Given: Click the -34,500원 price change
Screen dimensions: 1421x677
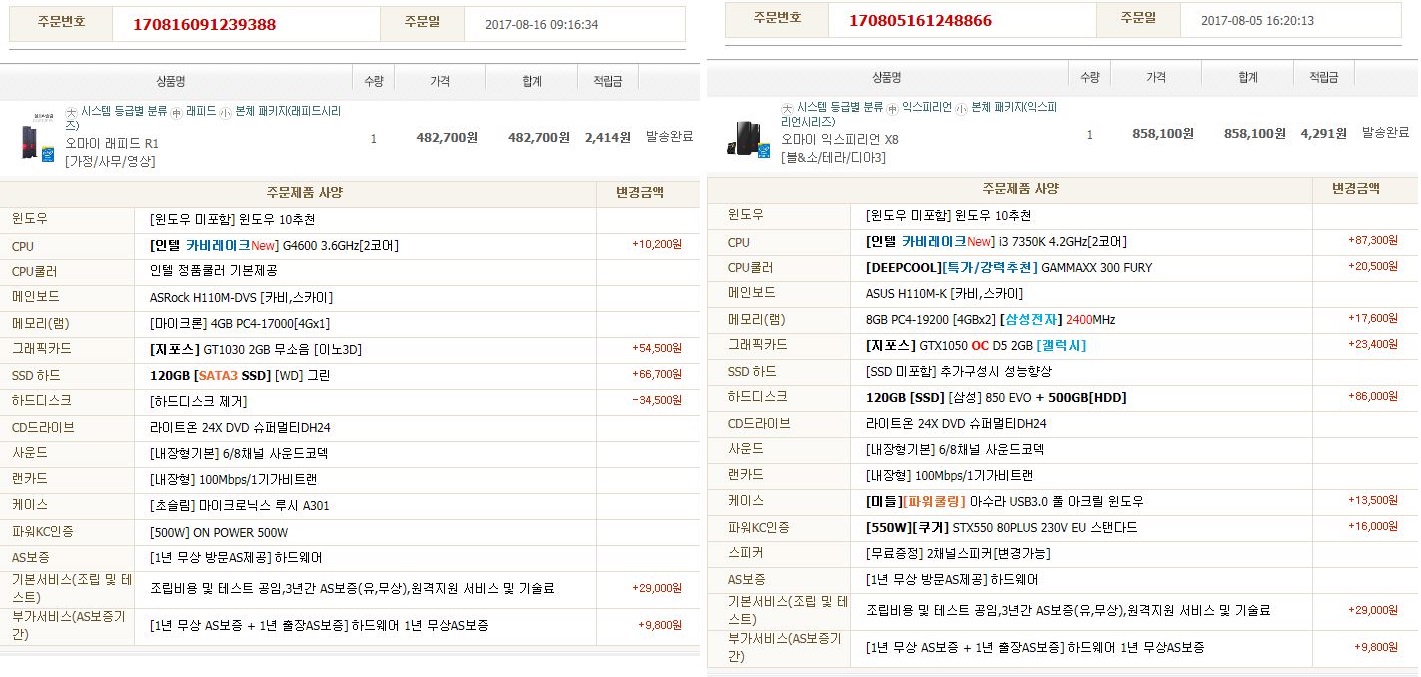Looking at the screenshot, I should (657, 400).
